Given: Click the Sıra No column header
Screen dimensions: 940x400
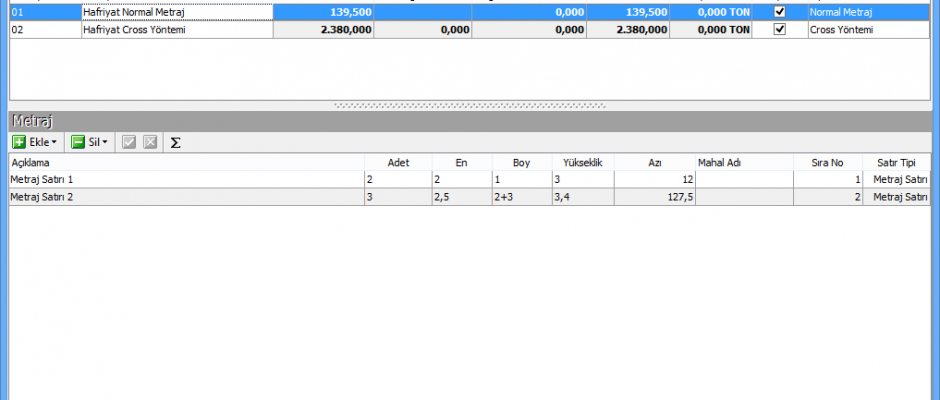Looking at the screenshot, I should [x=827, y=162].
